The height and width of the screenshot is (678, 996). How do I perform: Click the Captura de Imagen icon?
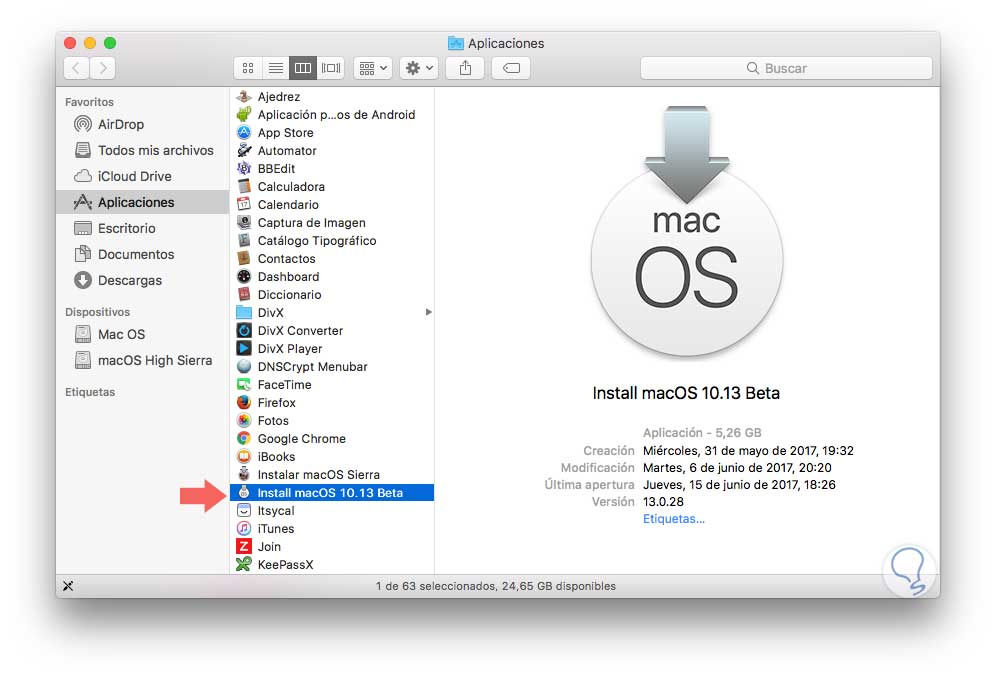pyautogui.click(x=244, y=222)
